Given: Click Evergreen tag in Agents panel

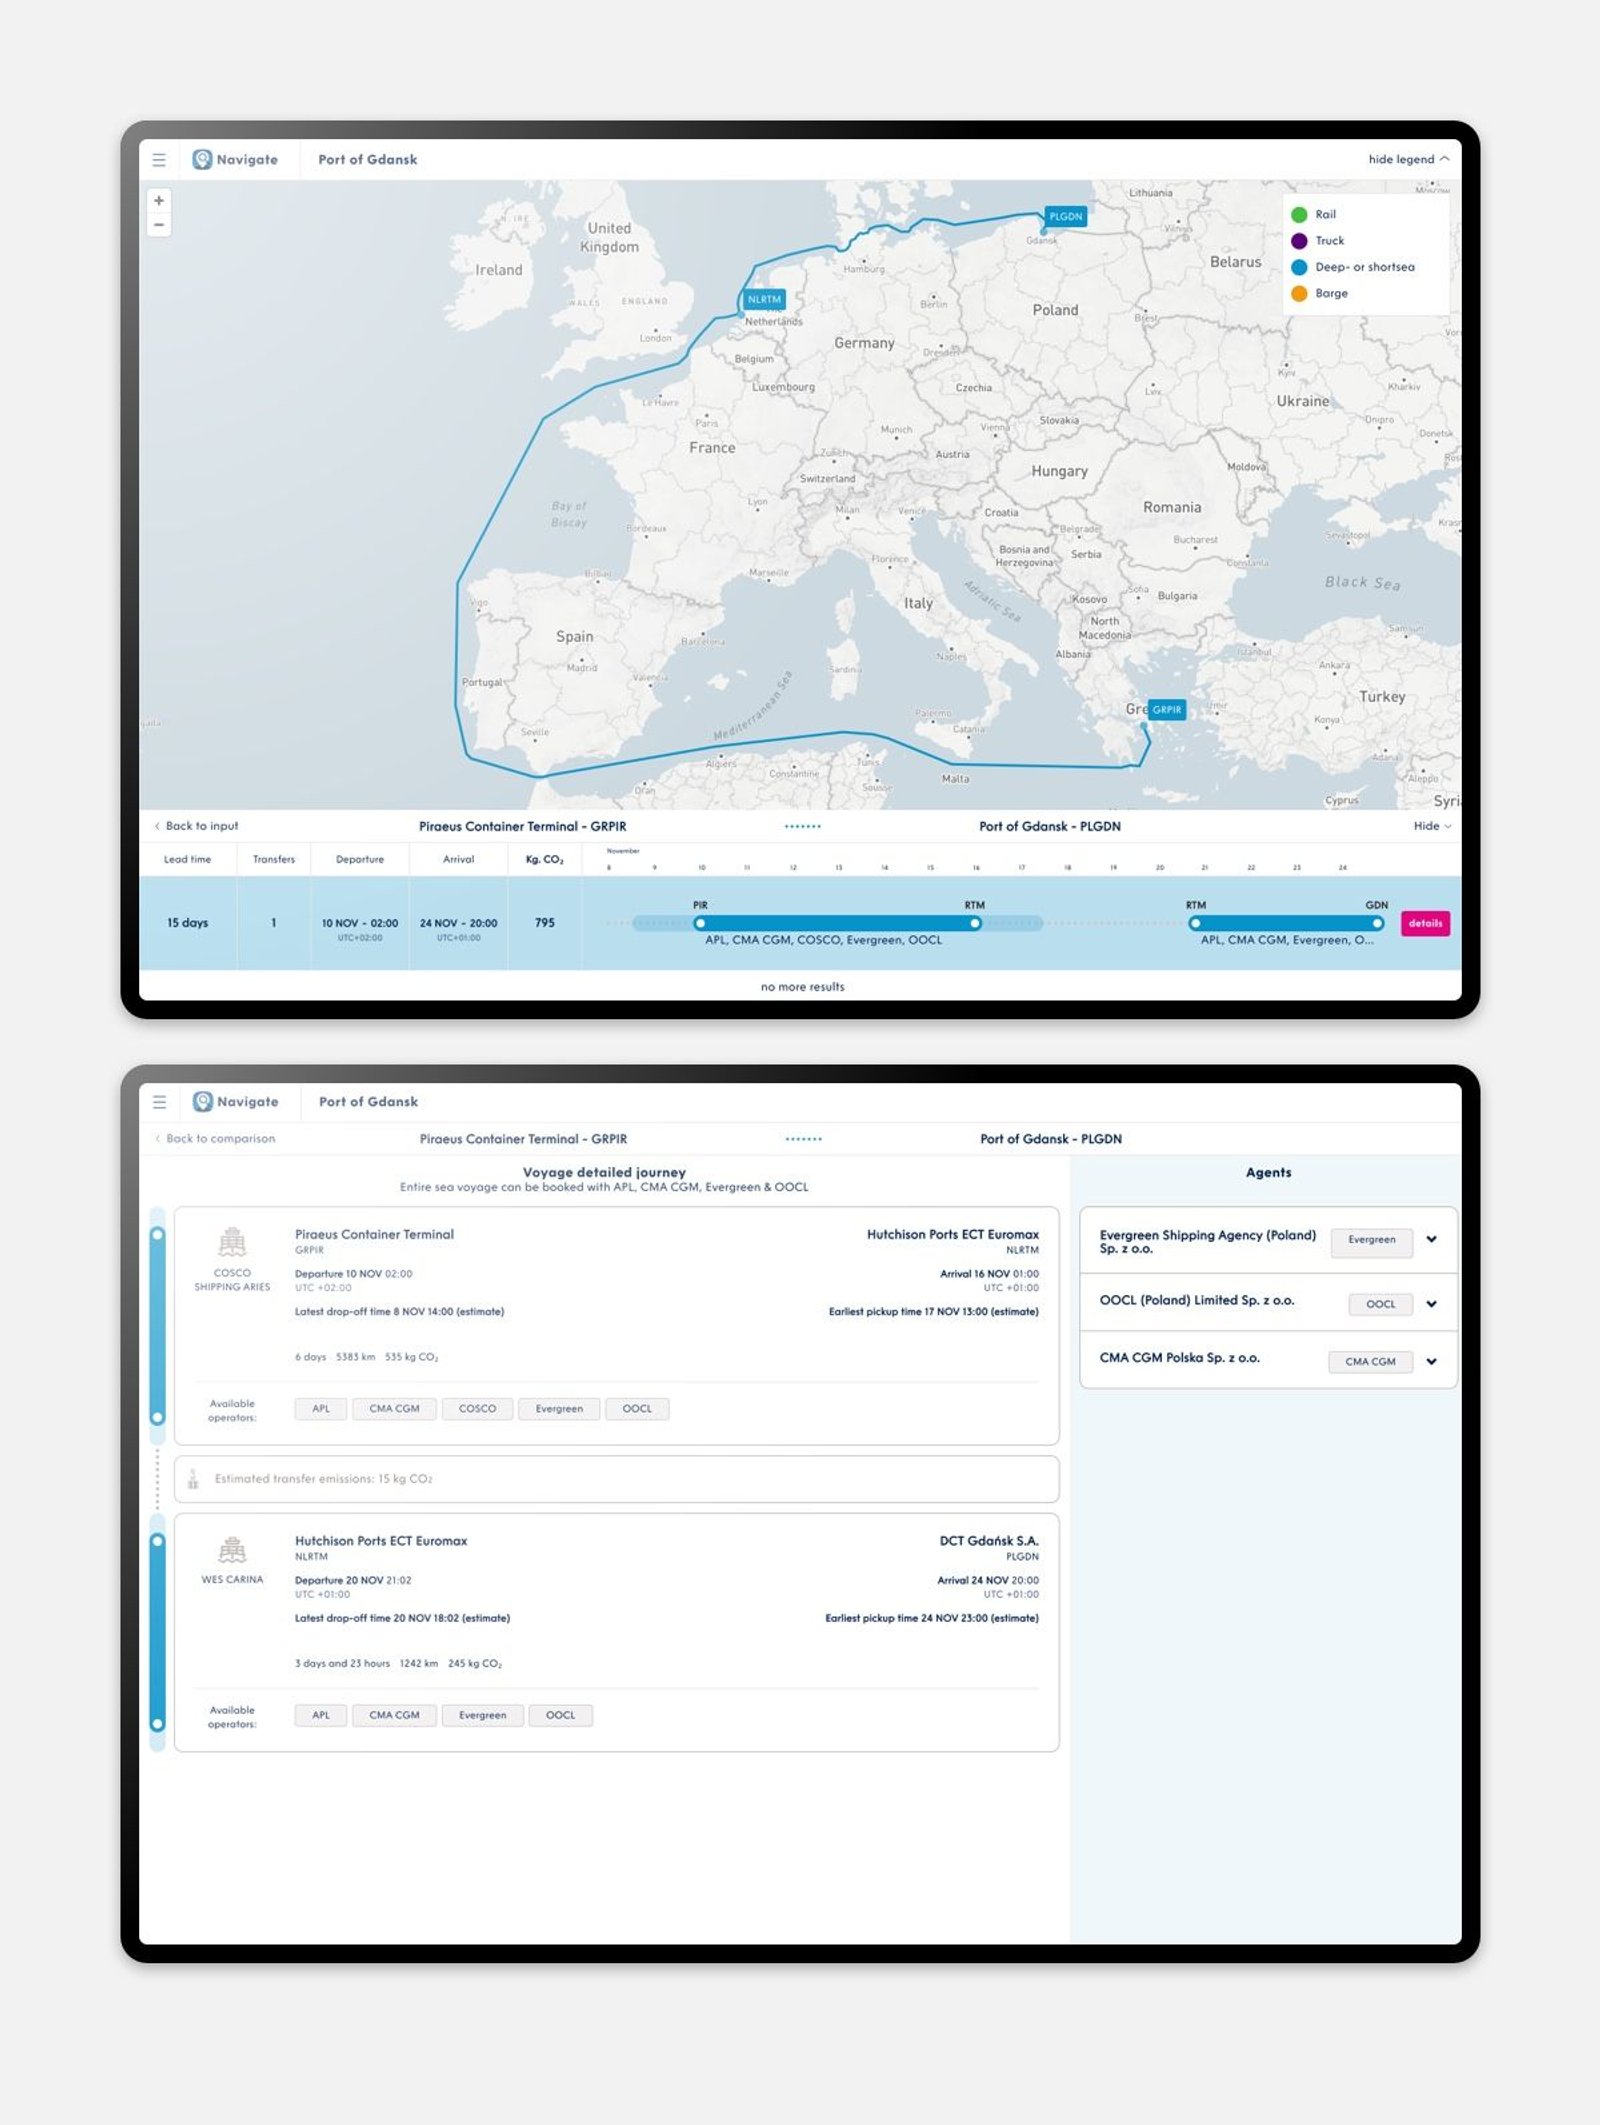Looking at the screenshot, I should pyautogui.click(x=1371, y=1241).
